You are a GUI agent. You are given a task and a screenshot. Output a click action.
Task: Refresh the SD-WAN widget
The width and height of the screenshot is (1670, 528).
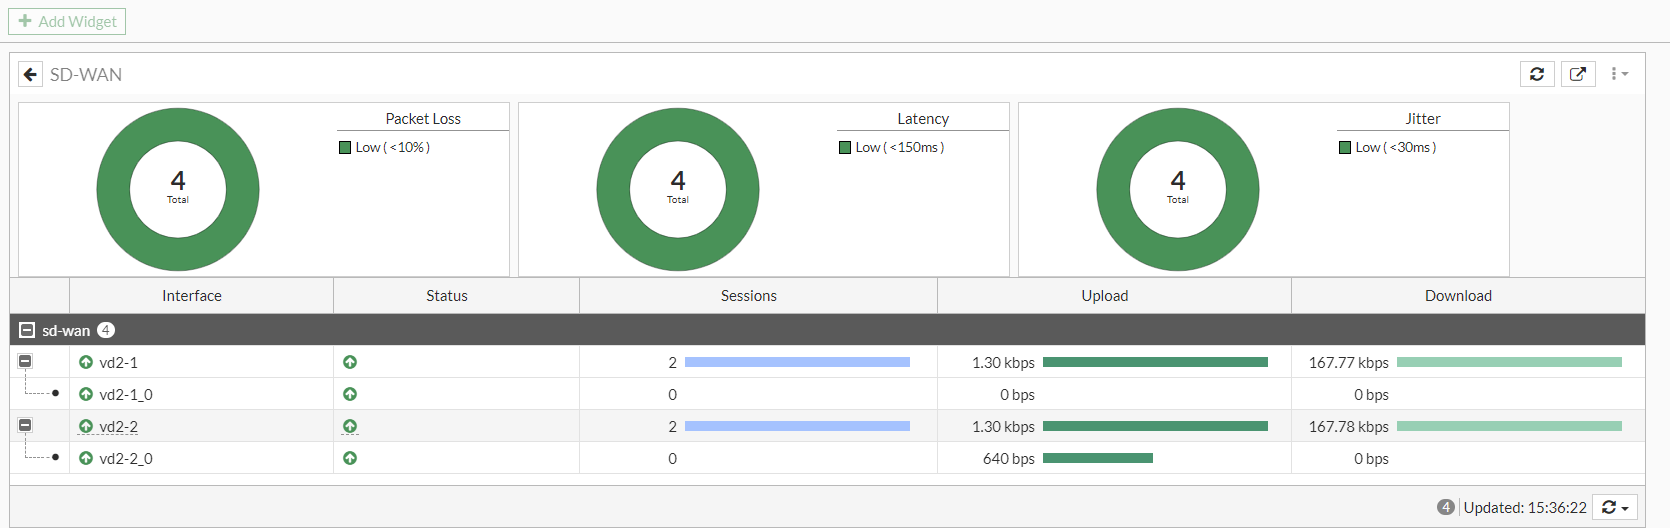(1537, 74)
